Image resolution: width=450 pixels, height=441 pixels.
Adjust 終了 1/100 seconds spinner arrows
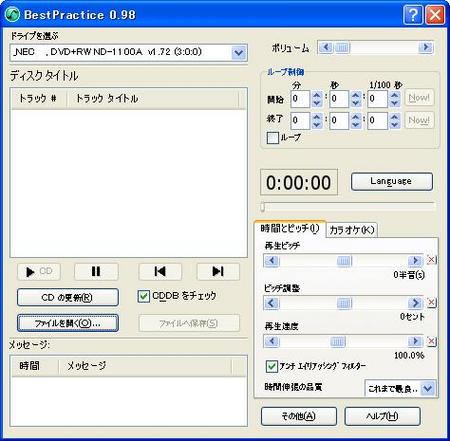[395, 121]
